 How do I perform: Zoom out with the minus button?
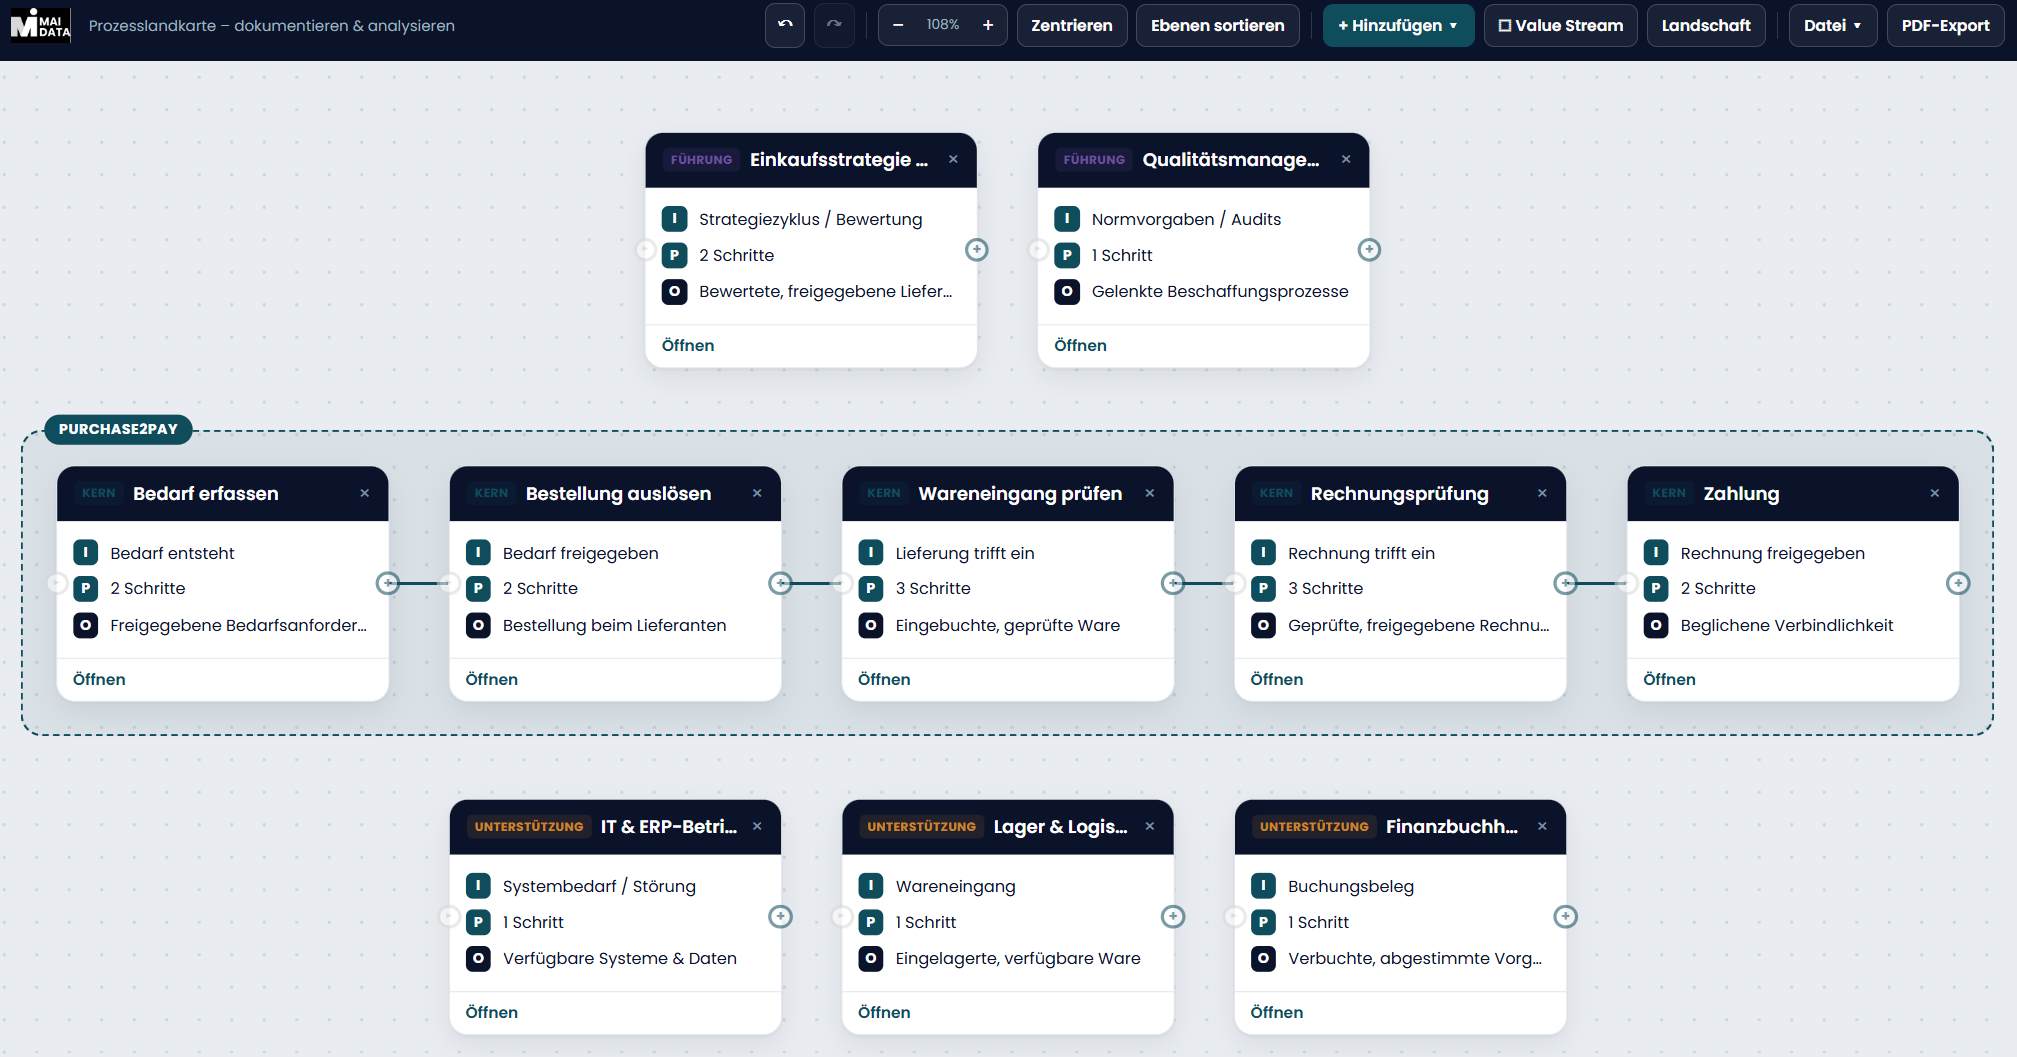[x=898, y=25]
